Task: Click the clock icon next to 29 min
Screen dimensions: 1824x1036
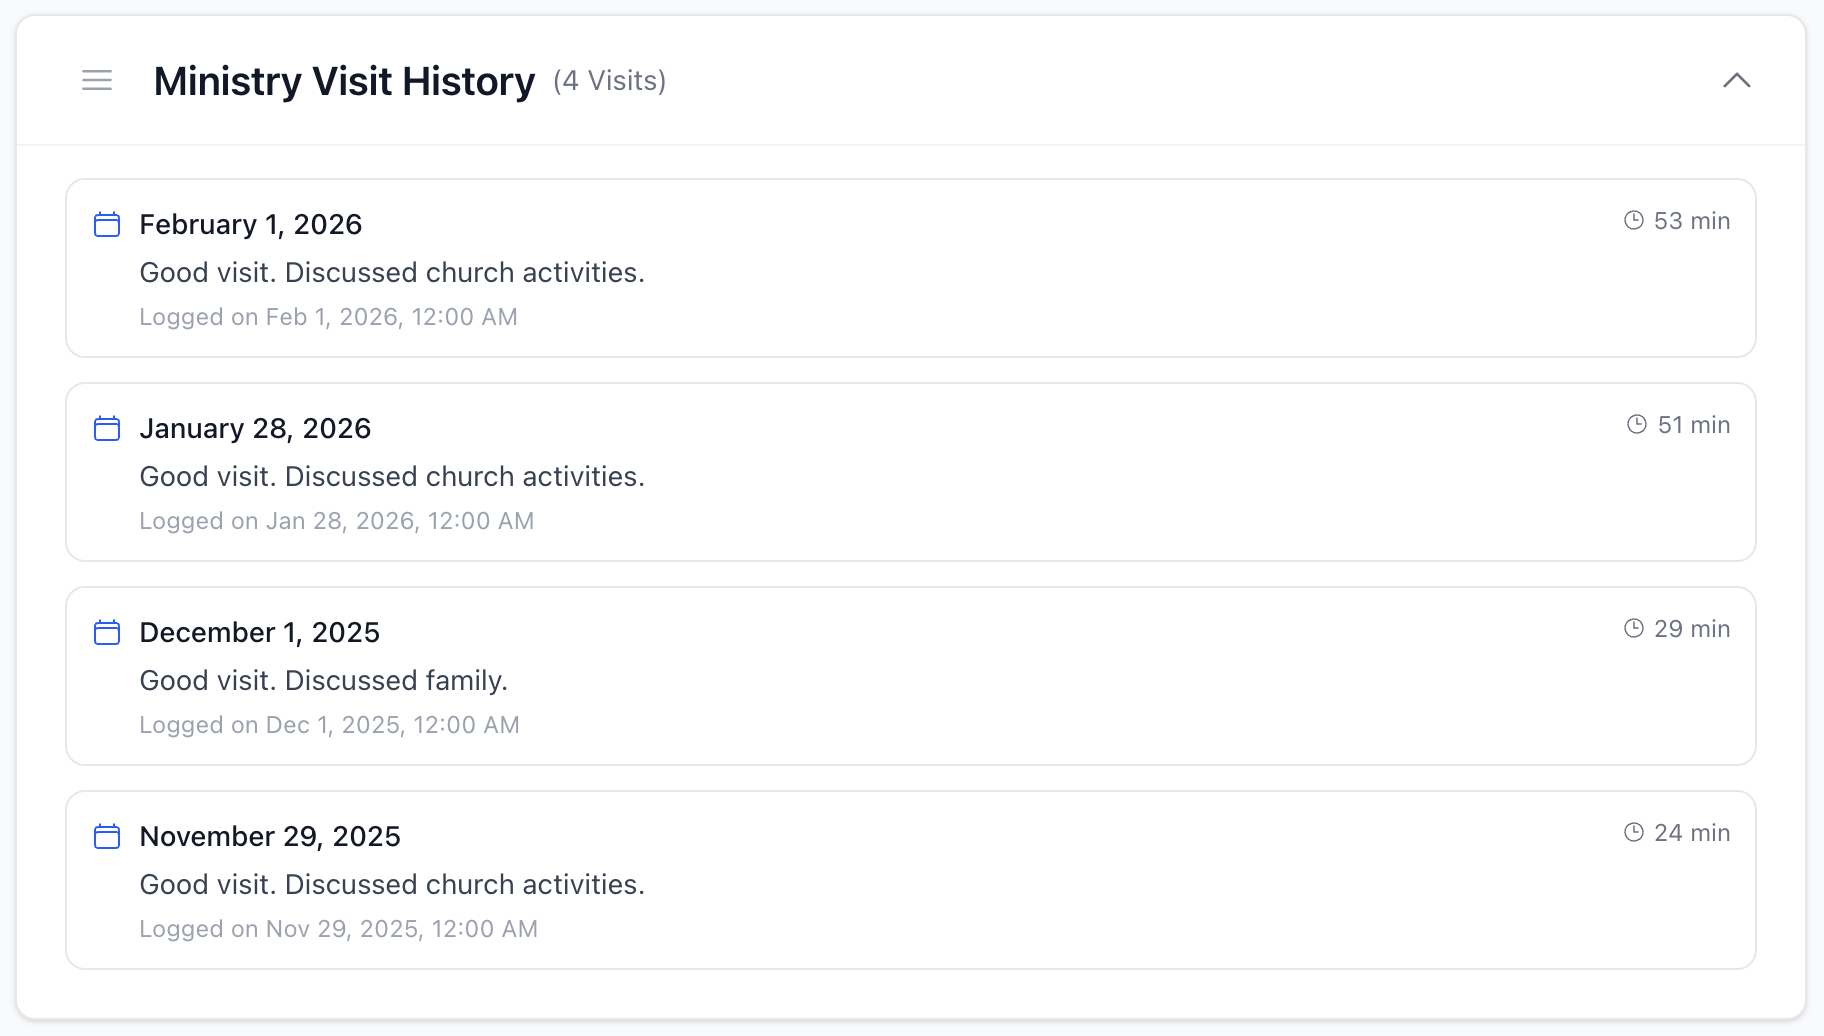Action: tap(1633, 628)
